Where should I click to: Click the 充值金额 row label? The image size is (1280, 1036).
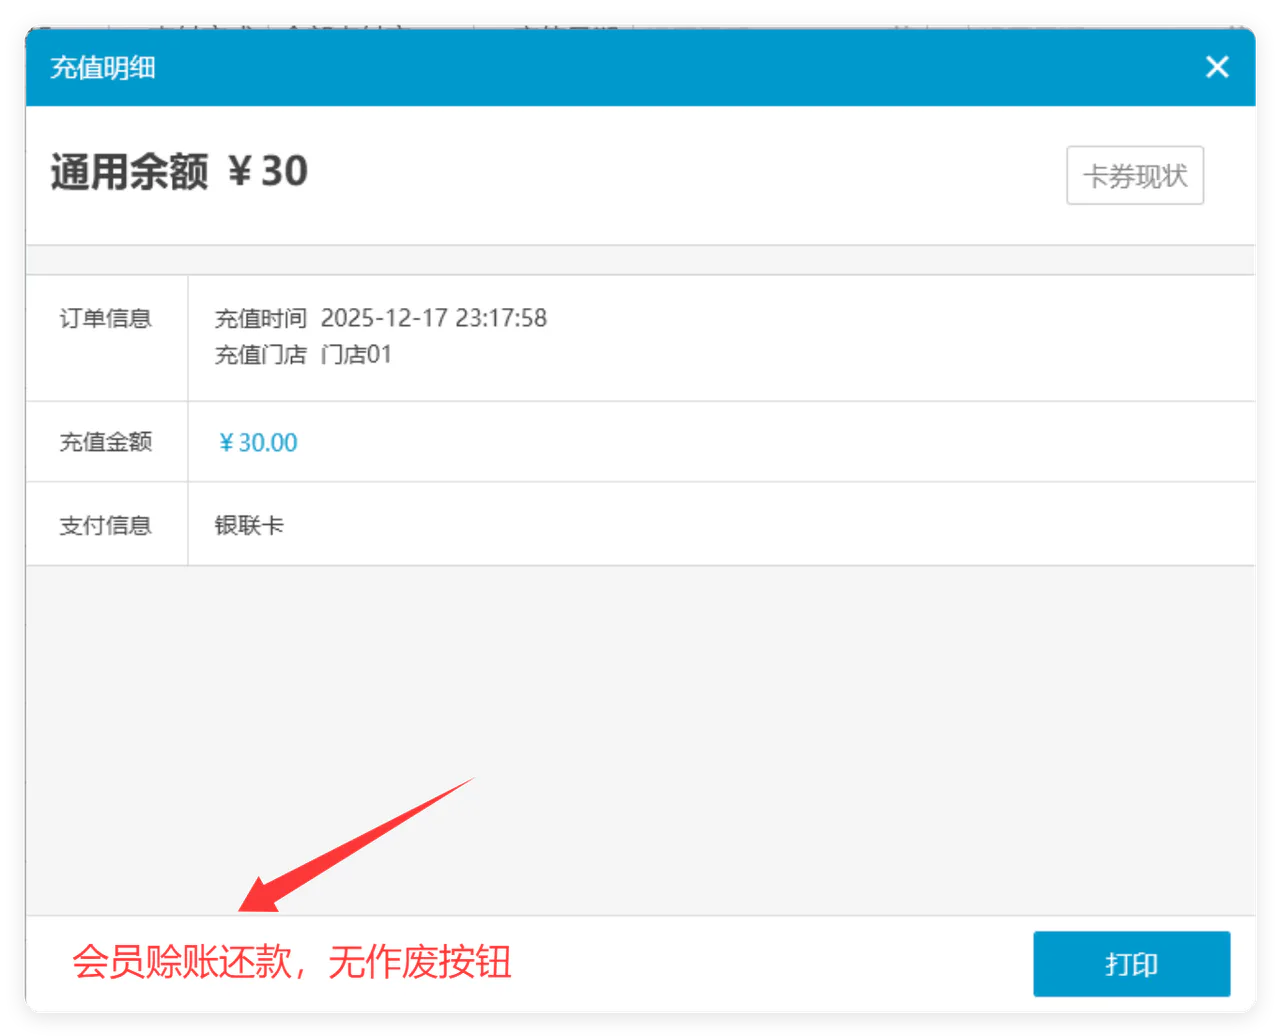106,442
